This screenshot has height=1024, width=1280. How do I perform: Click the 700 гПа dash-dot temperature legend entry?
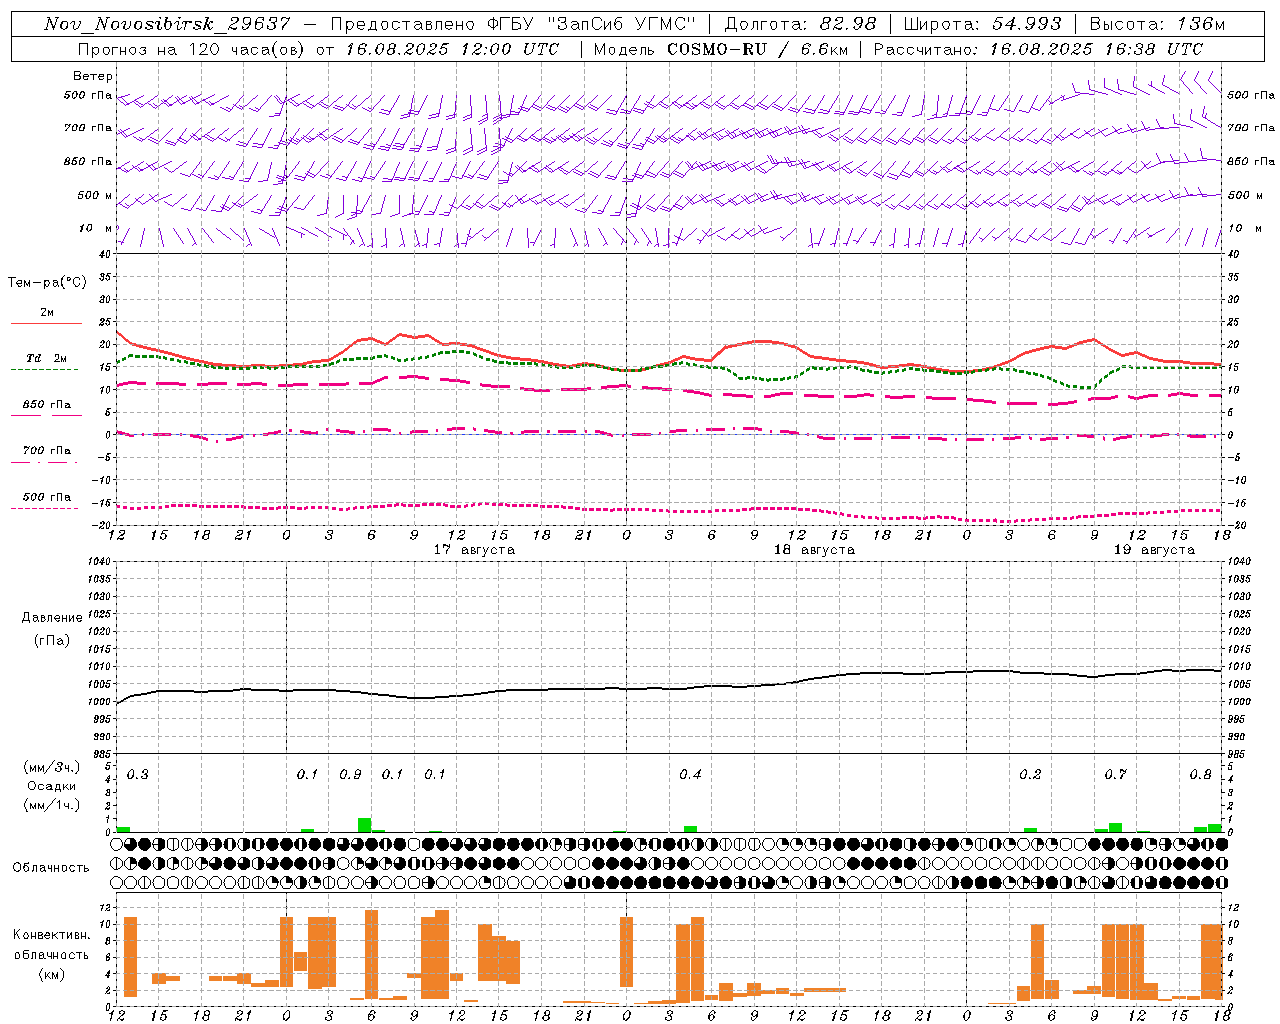coord(47,451)
